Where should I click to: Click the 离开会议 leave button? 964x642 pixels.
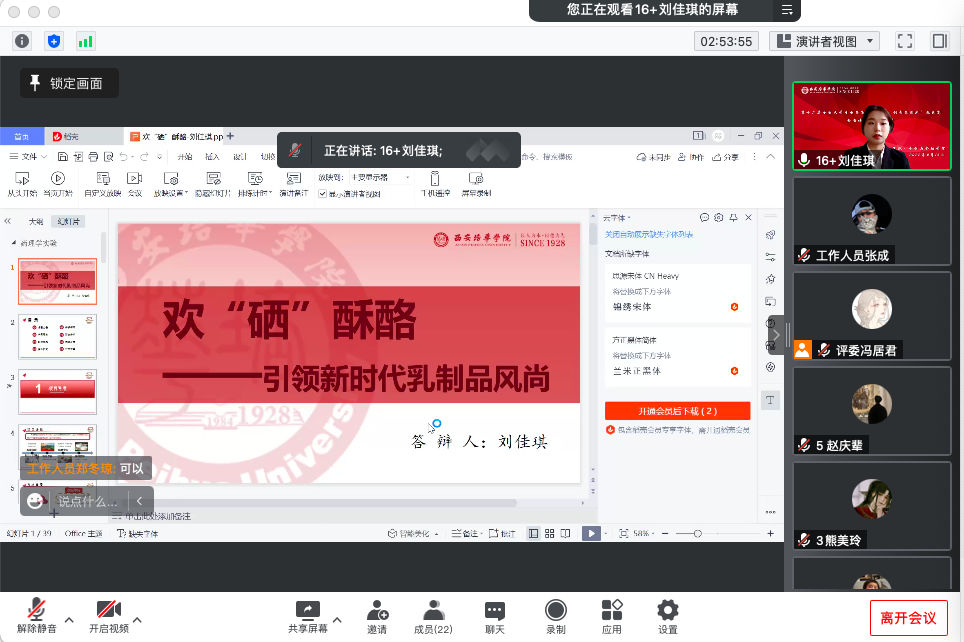pyautogui.click(x=908, y=618)
